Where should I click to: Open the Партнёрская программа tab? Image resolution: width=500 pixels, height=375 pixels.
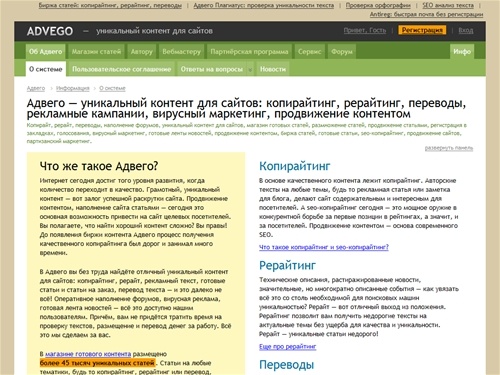[x=249, y=51]
